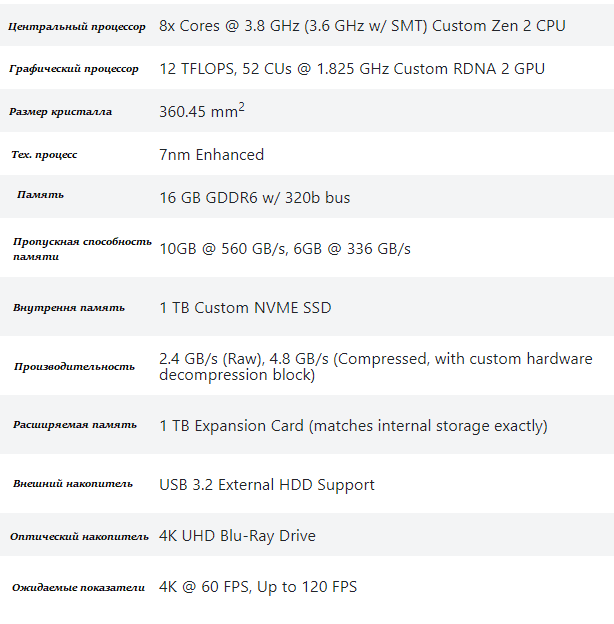
Task: Click the '16 GB GDDR6 w/ 320b bus' text
Action: coord(254,198)
